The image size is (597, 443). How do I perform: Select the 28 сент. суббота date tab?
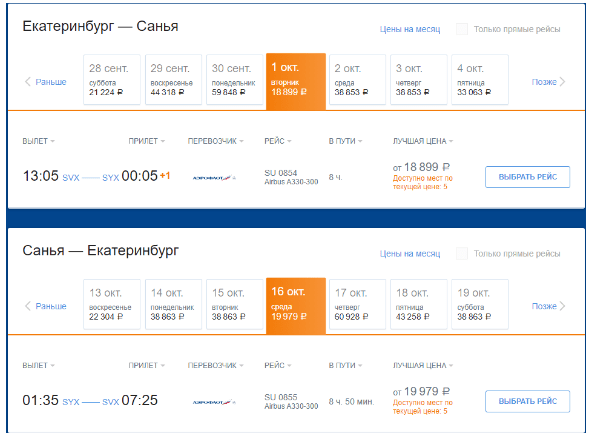[x=112, y=80]
